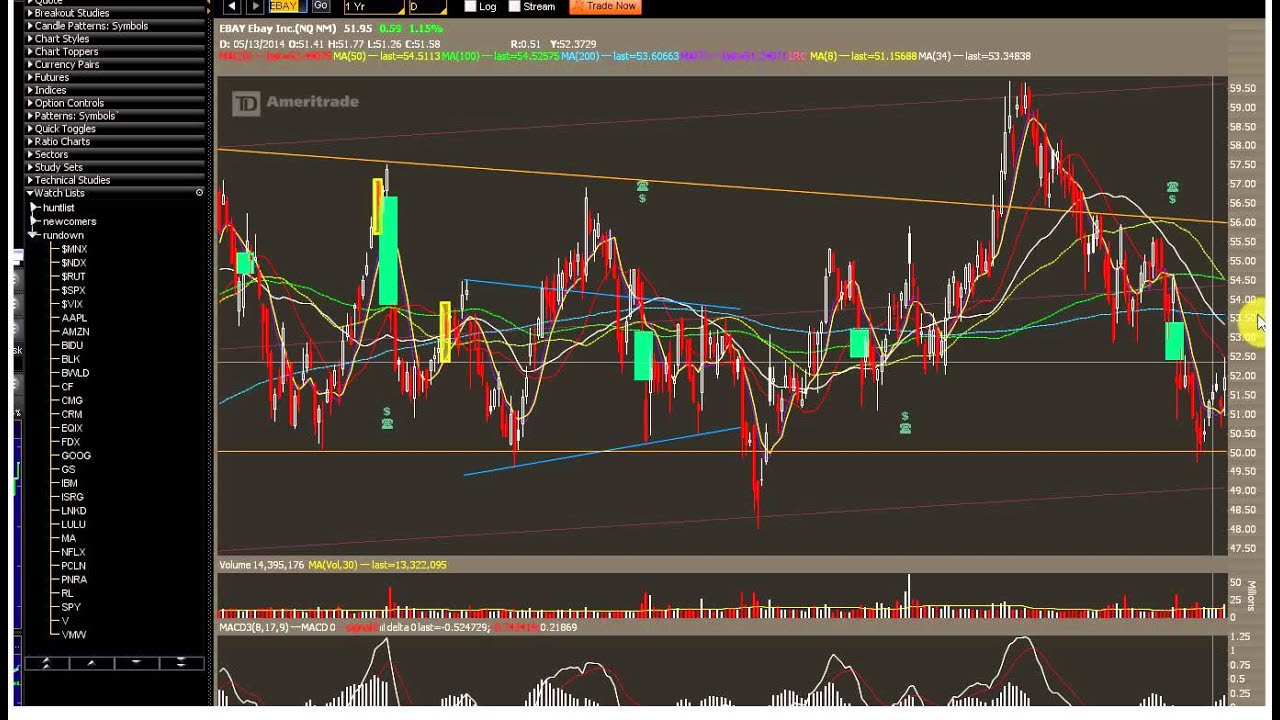Expand the newcomers watch list

coord(34,221)
